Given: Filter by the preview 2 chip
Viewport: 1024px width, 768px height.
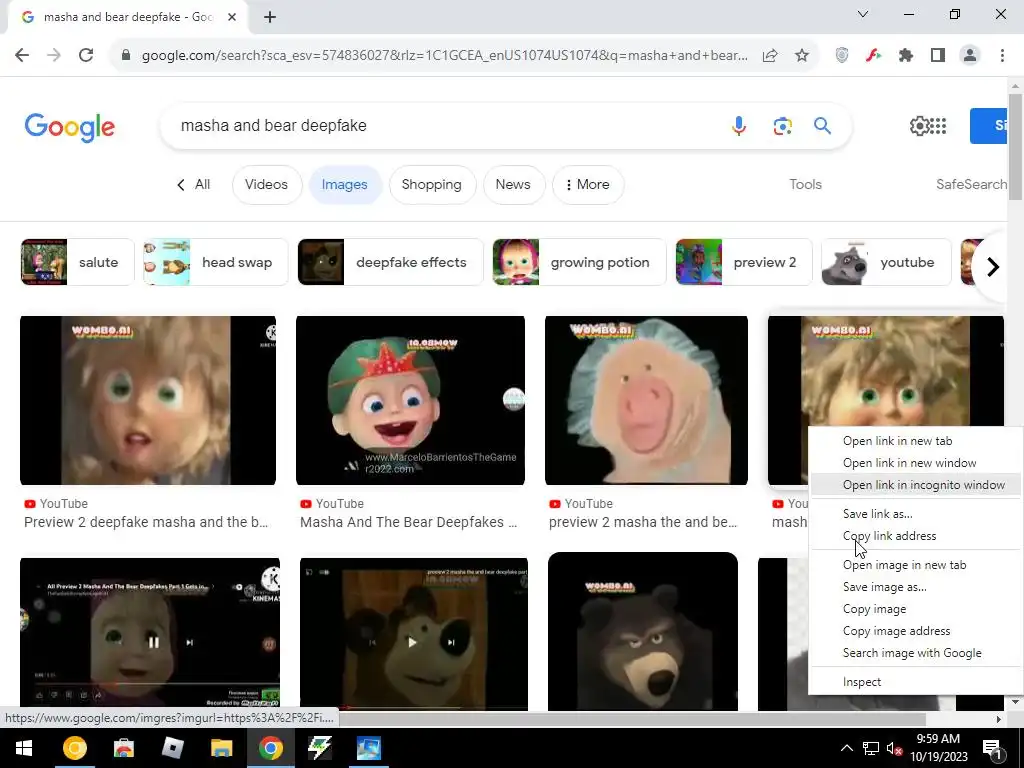Looking at the screenshot, I should point(744,262).
